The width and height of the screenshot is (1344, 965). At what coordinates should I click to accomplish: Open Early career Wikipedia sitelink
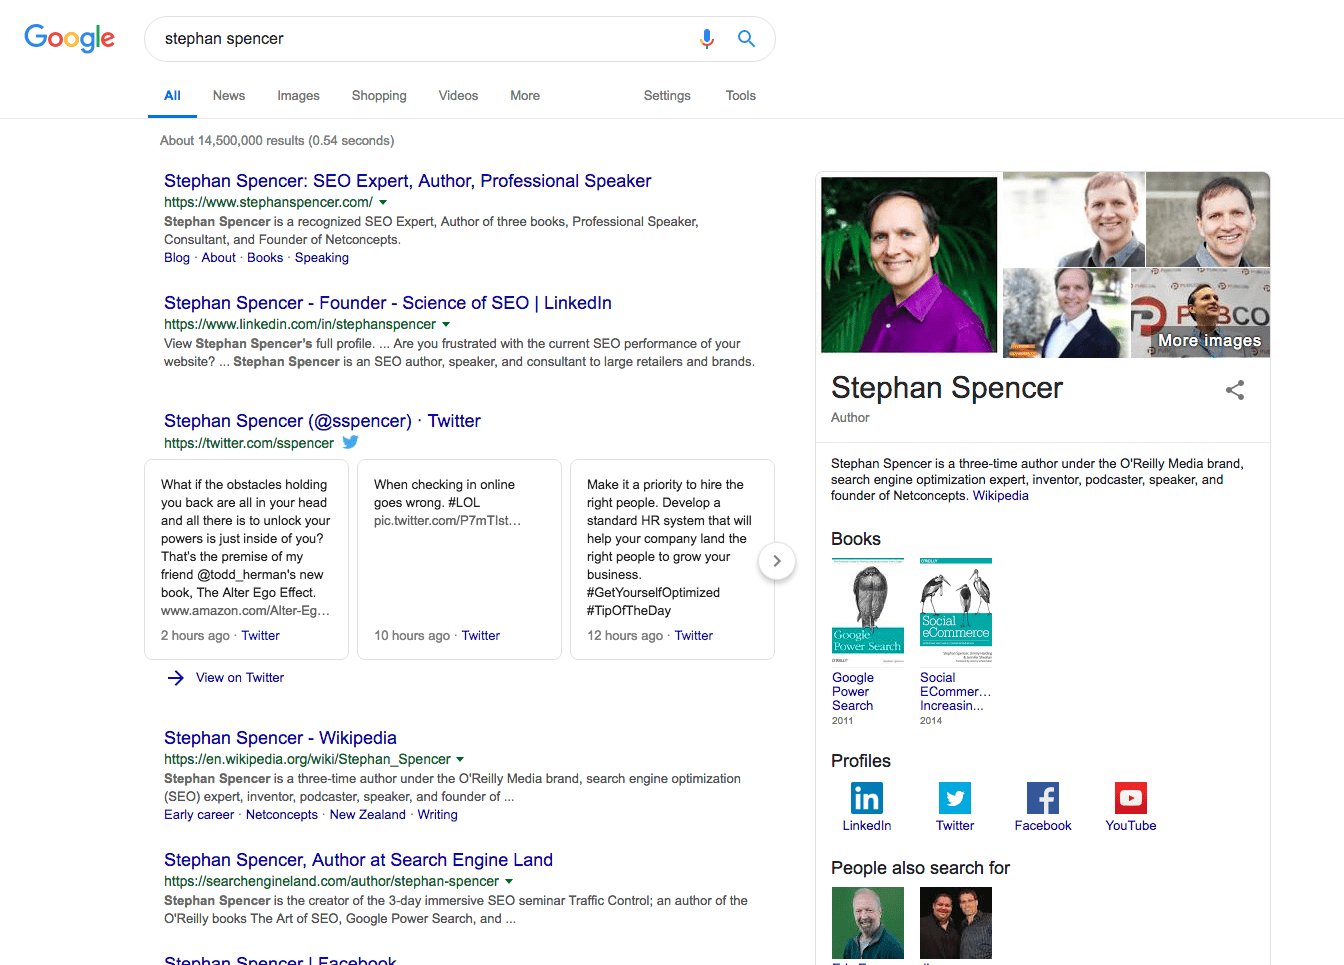[199, 815]
